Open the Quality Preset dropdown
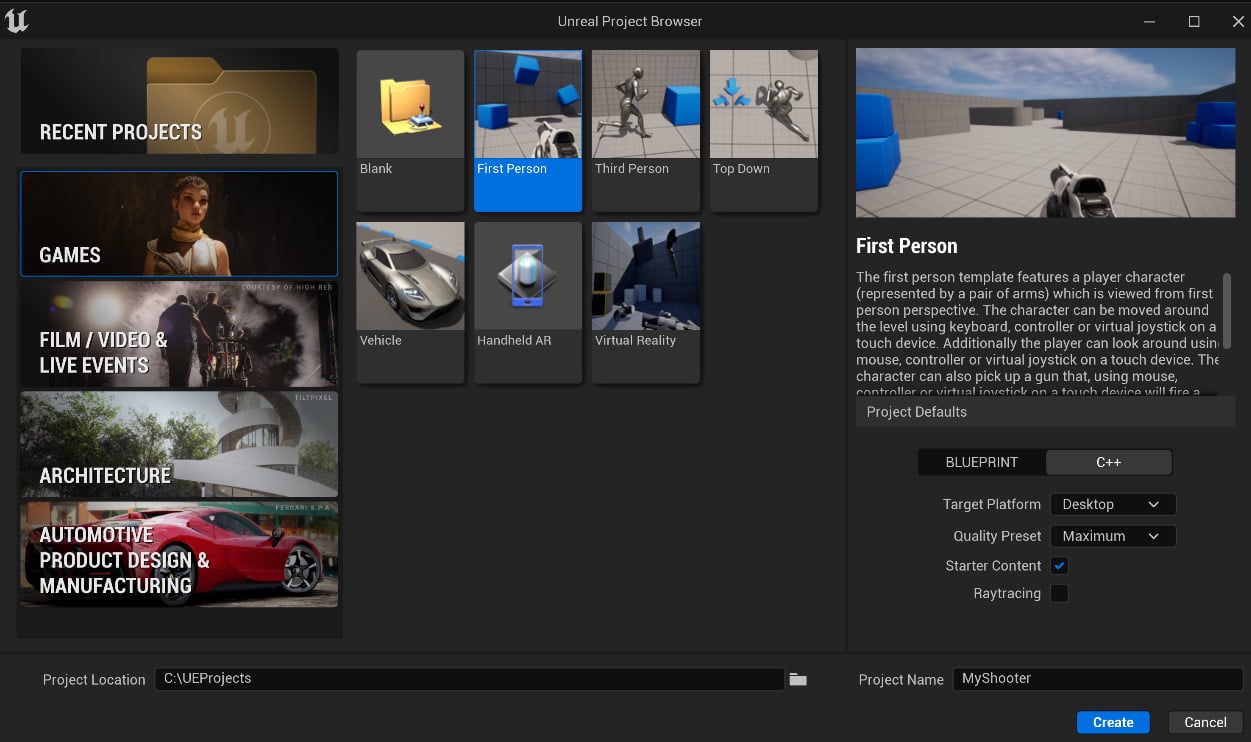This screenshot has height=742, width=1251. pos(1113,536)
